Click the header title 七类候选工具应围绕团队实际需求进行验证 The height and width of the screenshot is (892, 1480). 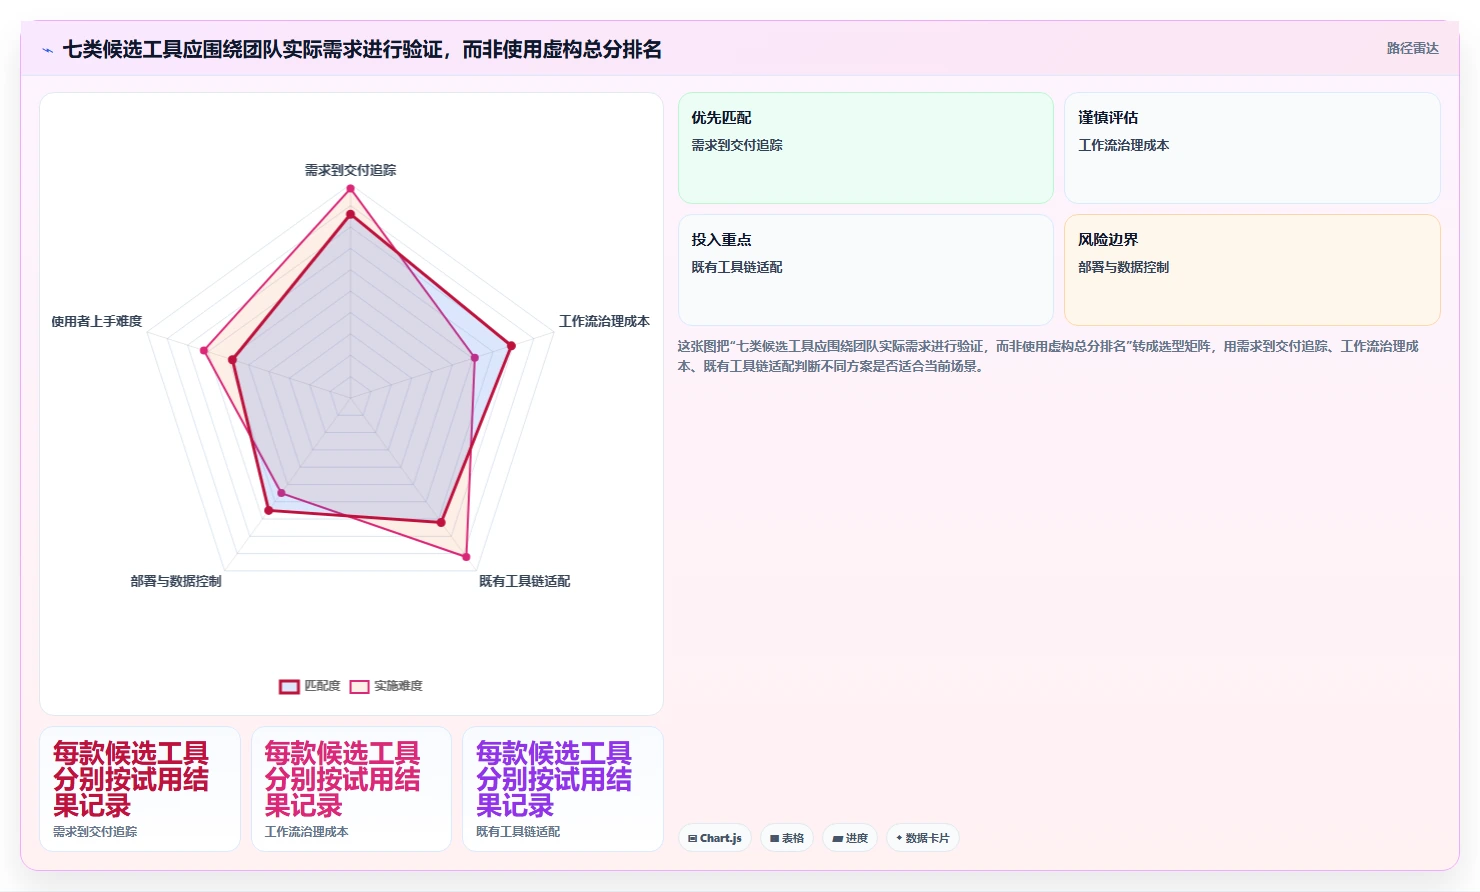tap(362, 49)
